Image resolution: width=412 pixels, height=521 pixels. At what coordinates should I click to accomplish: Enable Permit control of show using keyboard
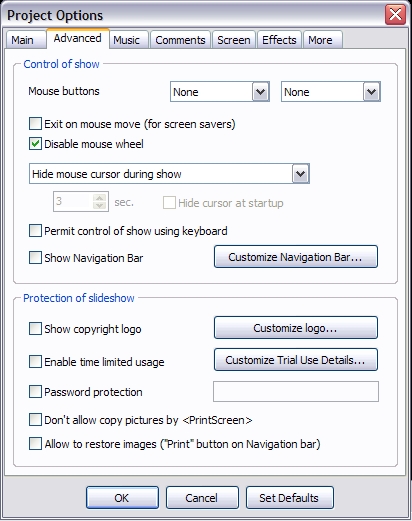[35, 231]
